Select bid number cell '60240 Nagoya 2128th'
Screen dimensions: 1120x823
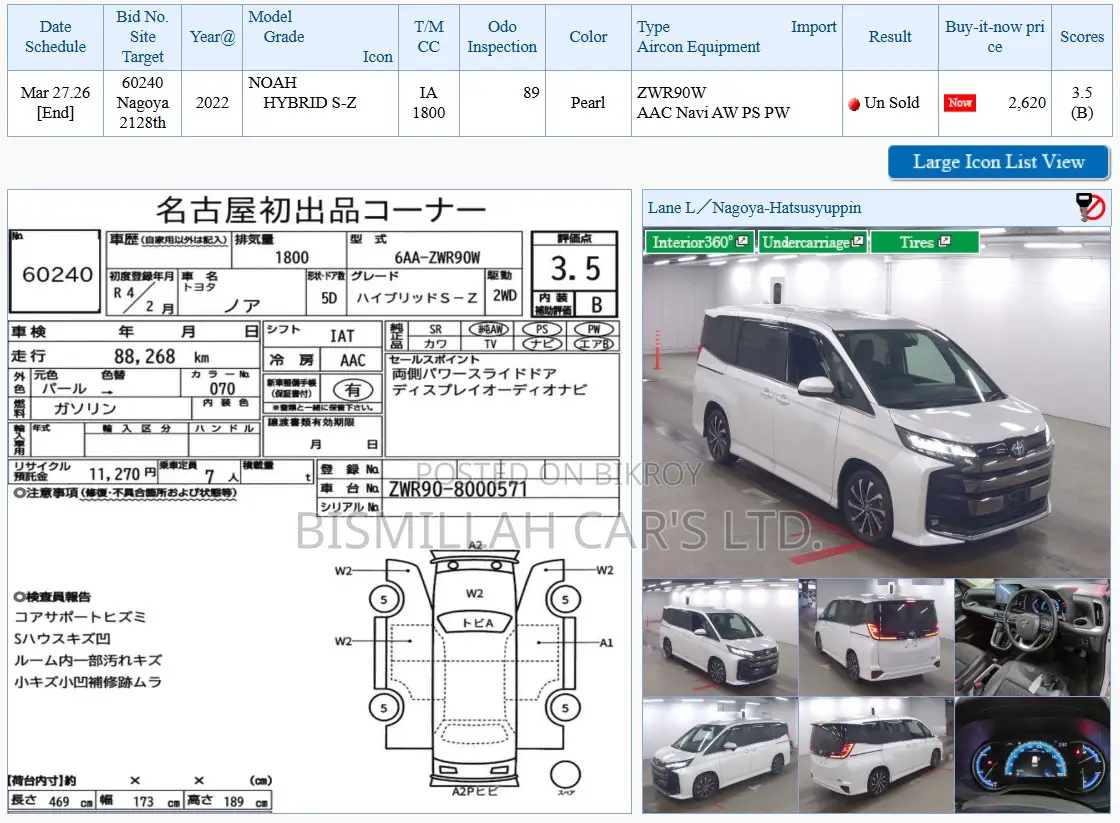[x=142, y=103]
